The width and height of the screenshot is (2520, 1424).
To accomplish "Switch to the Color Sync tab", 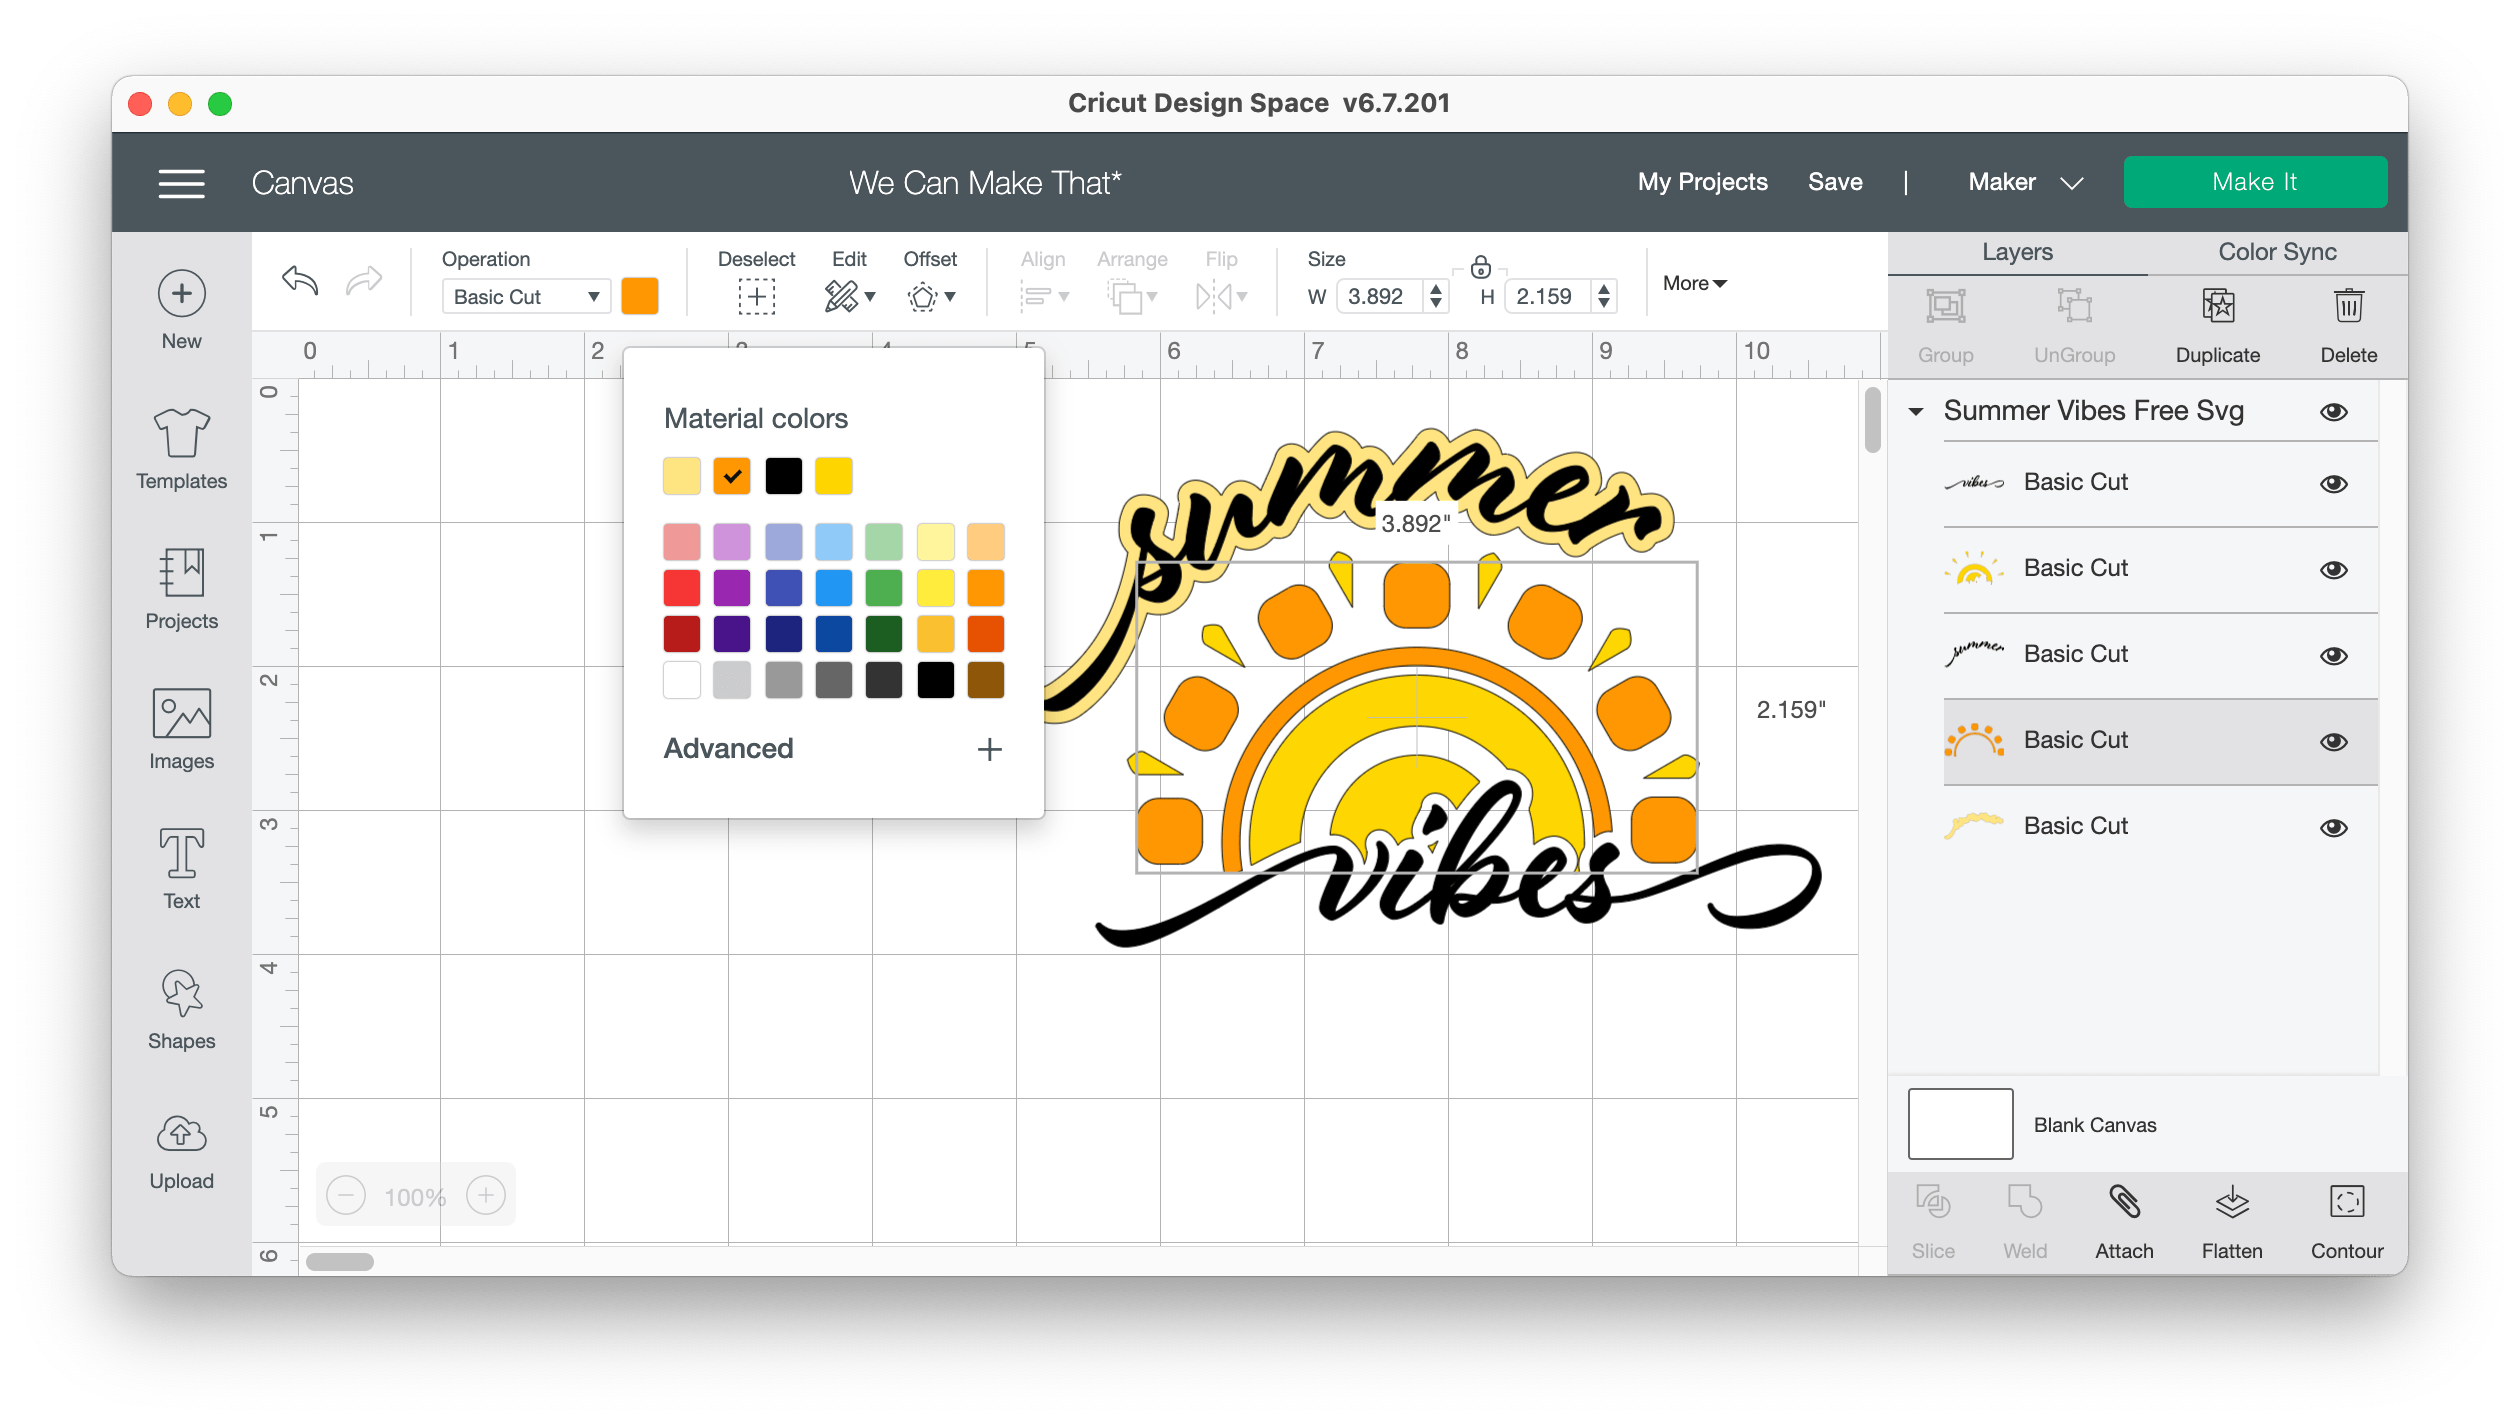I will click(2276, 252).
